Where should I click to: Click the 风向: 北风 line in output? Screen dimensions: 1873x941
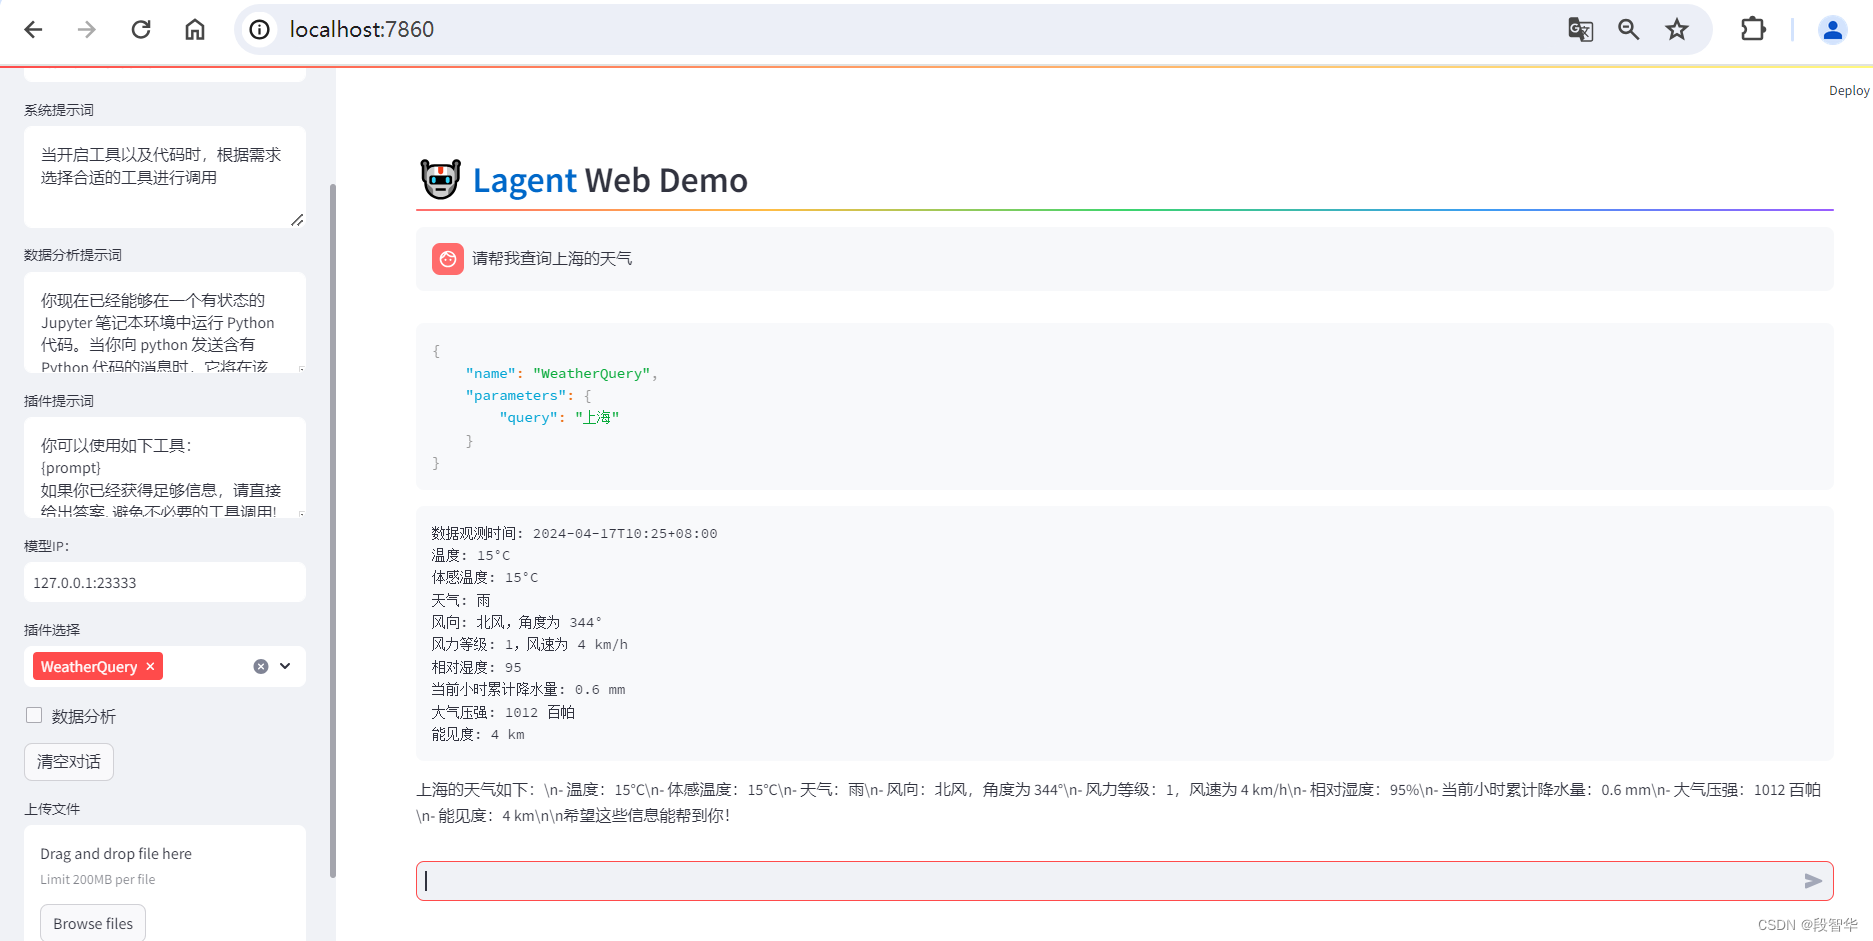(x=517, y=623)
